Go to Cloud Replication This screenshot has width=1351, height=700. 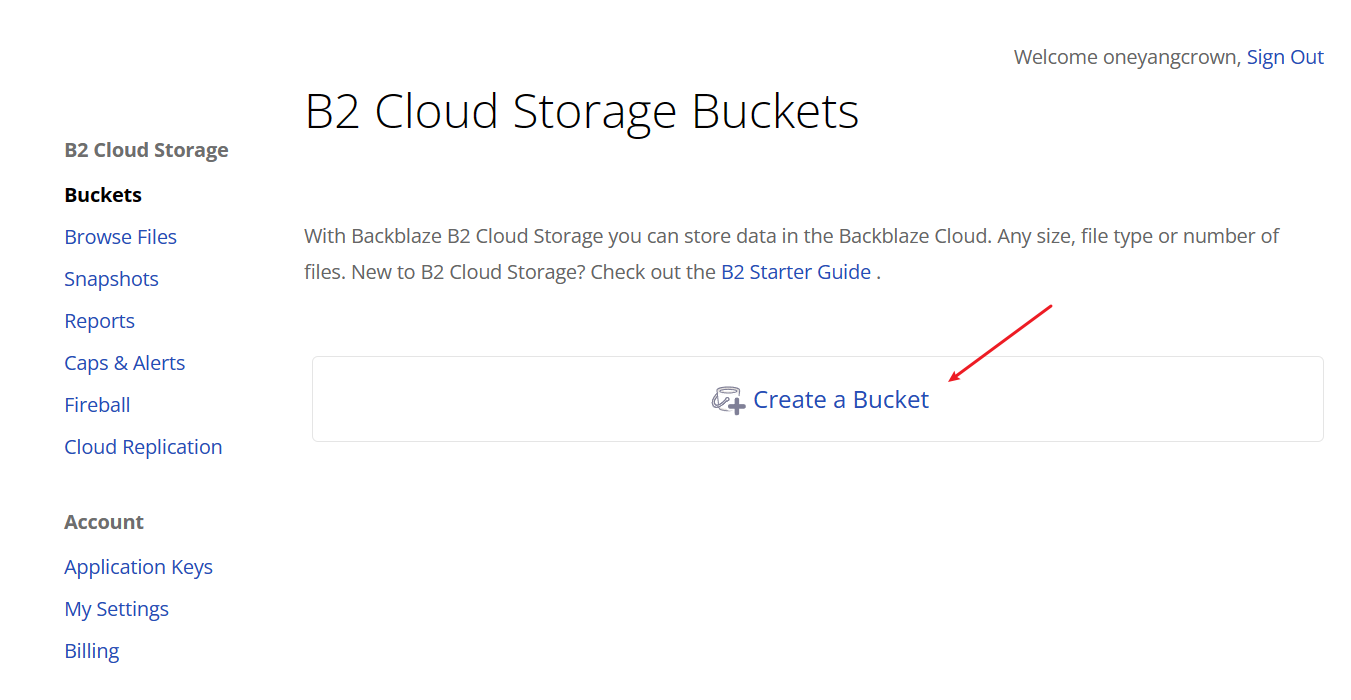coord(143,447)
